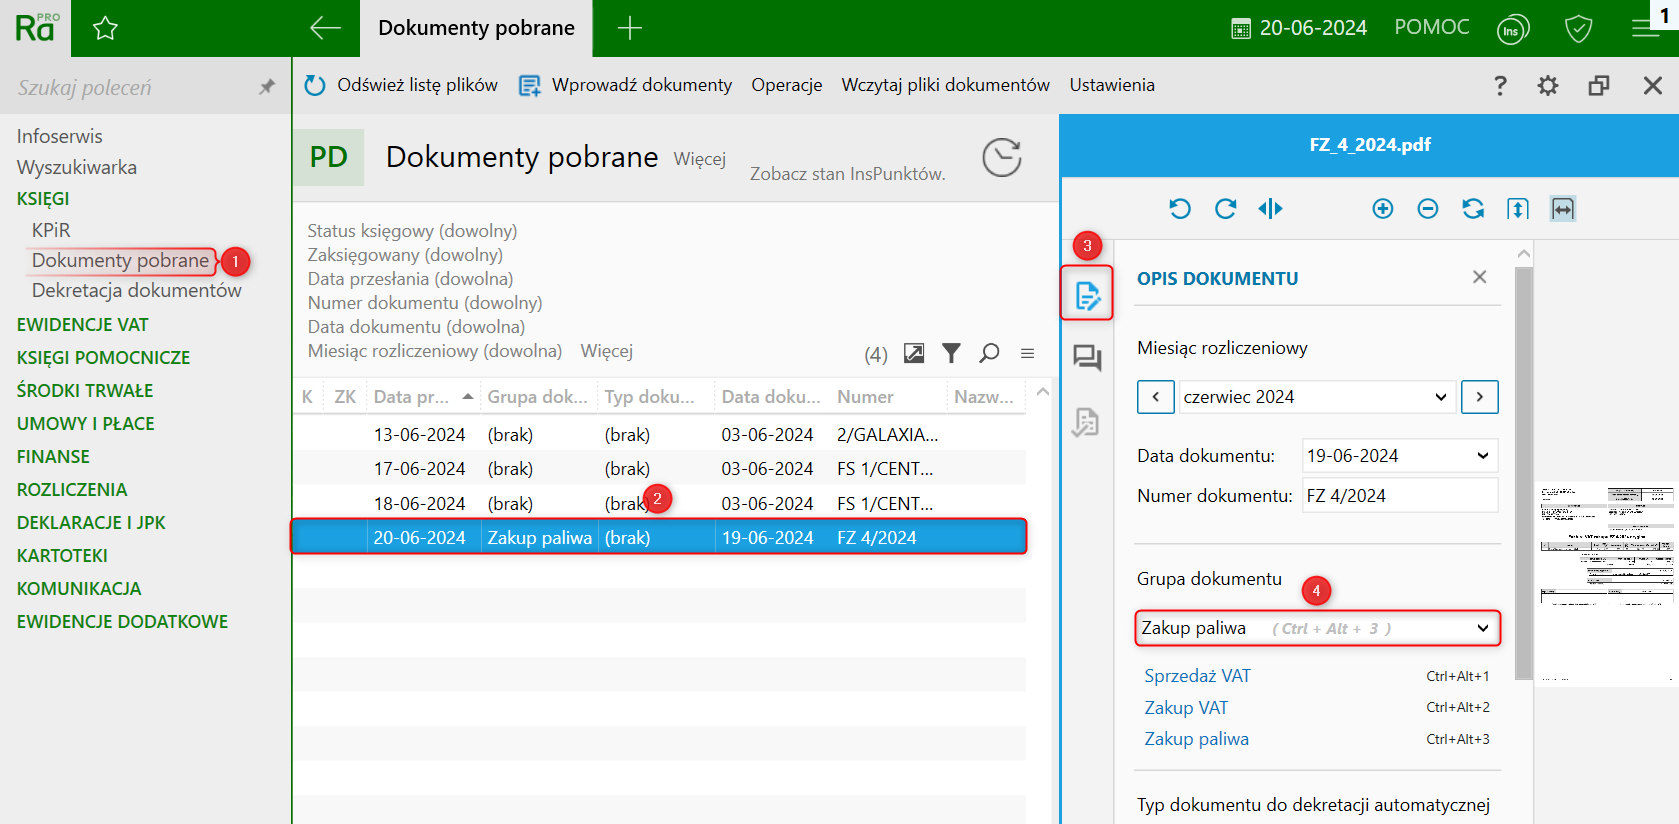The height and width of the screenshot is (824, 1679).
Task: Expand the Grupa dokumentu combo box
Action: pos(1482,628)
